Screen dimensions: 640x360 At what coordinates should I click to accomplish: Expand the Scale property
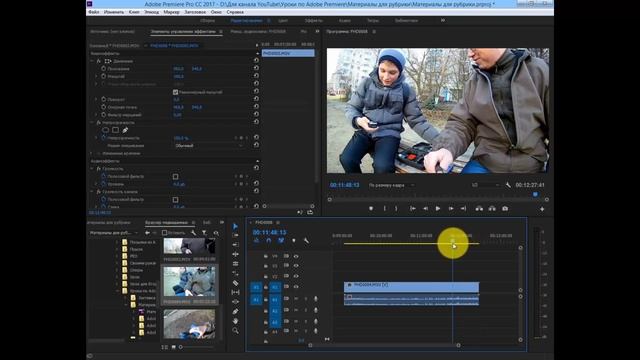96,76
